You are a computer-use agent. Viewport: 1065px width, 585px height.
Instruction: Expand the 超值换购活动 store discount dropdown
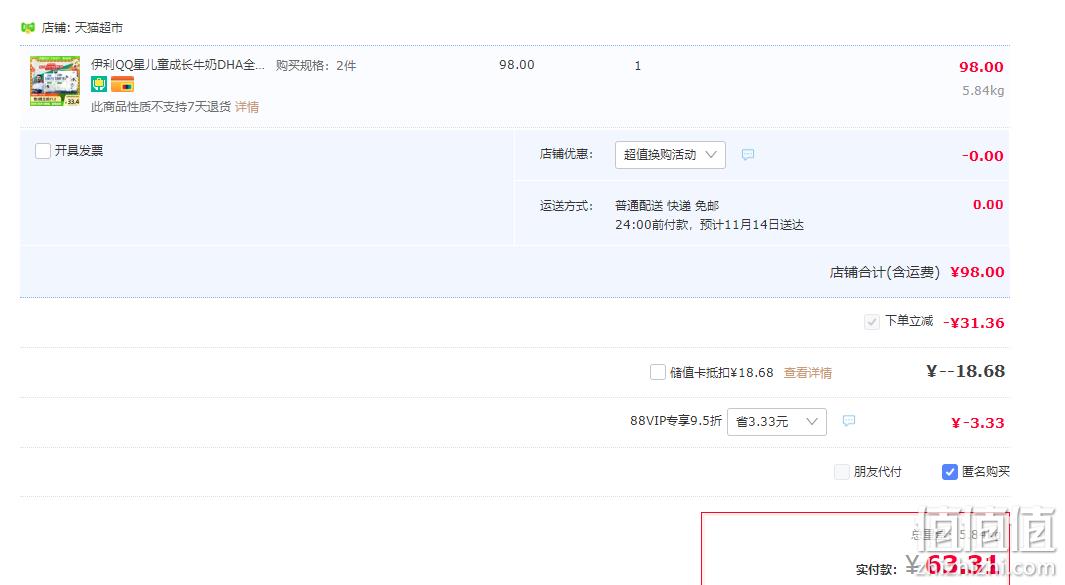point(670,155)
